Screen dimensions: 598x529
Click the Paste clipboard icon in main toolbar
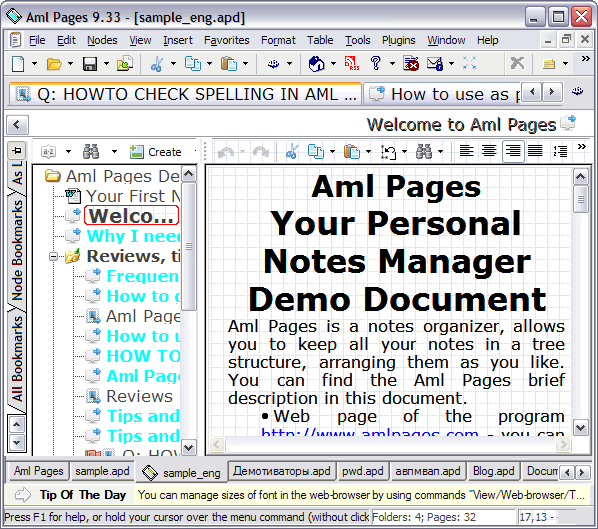[229, 64]
